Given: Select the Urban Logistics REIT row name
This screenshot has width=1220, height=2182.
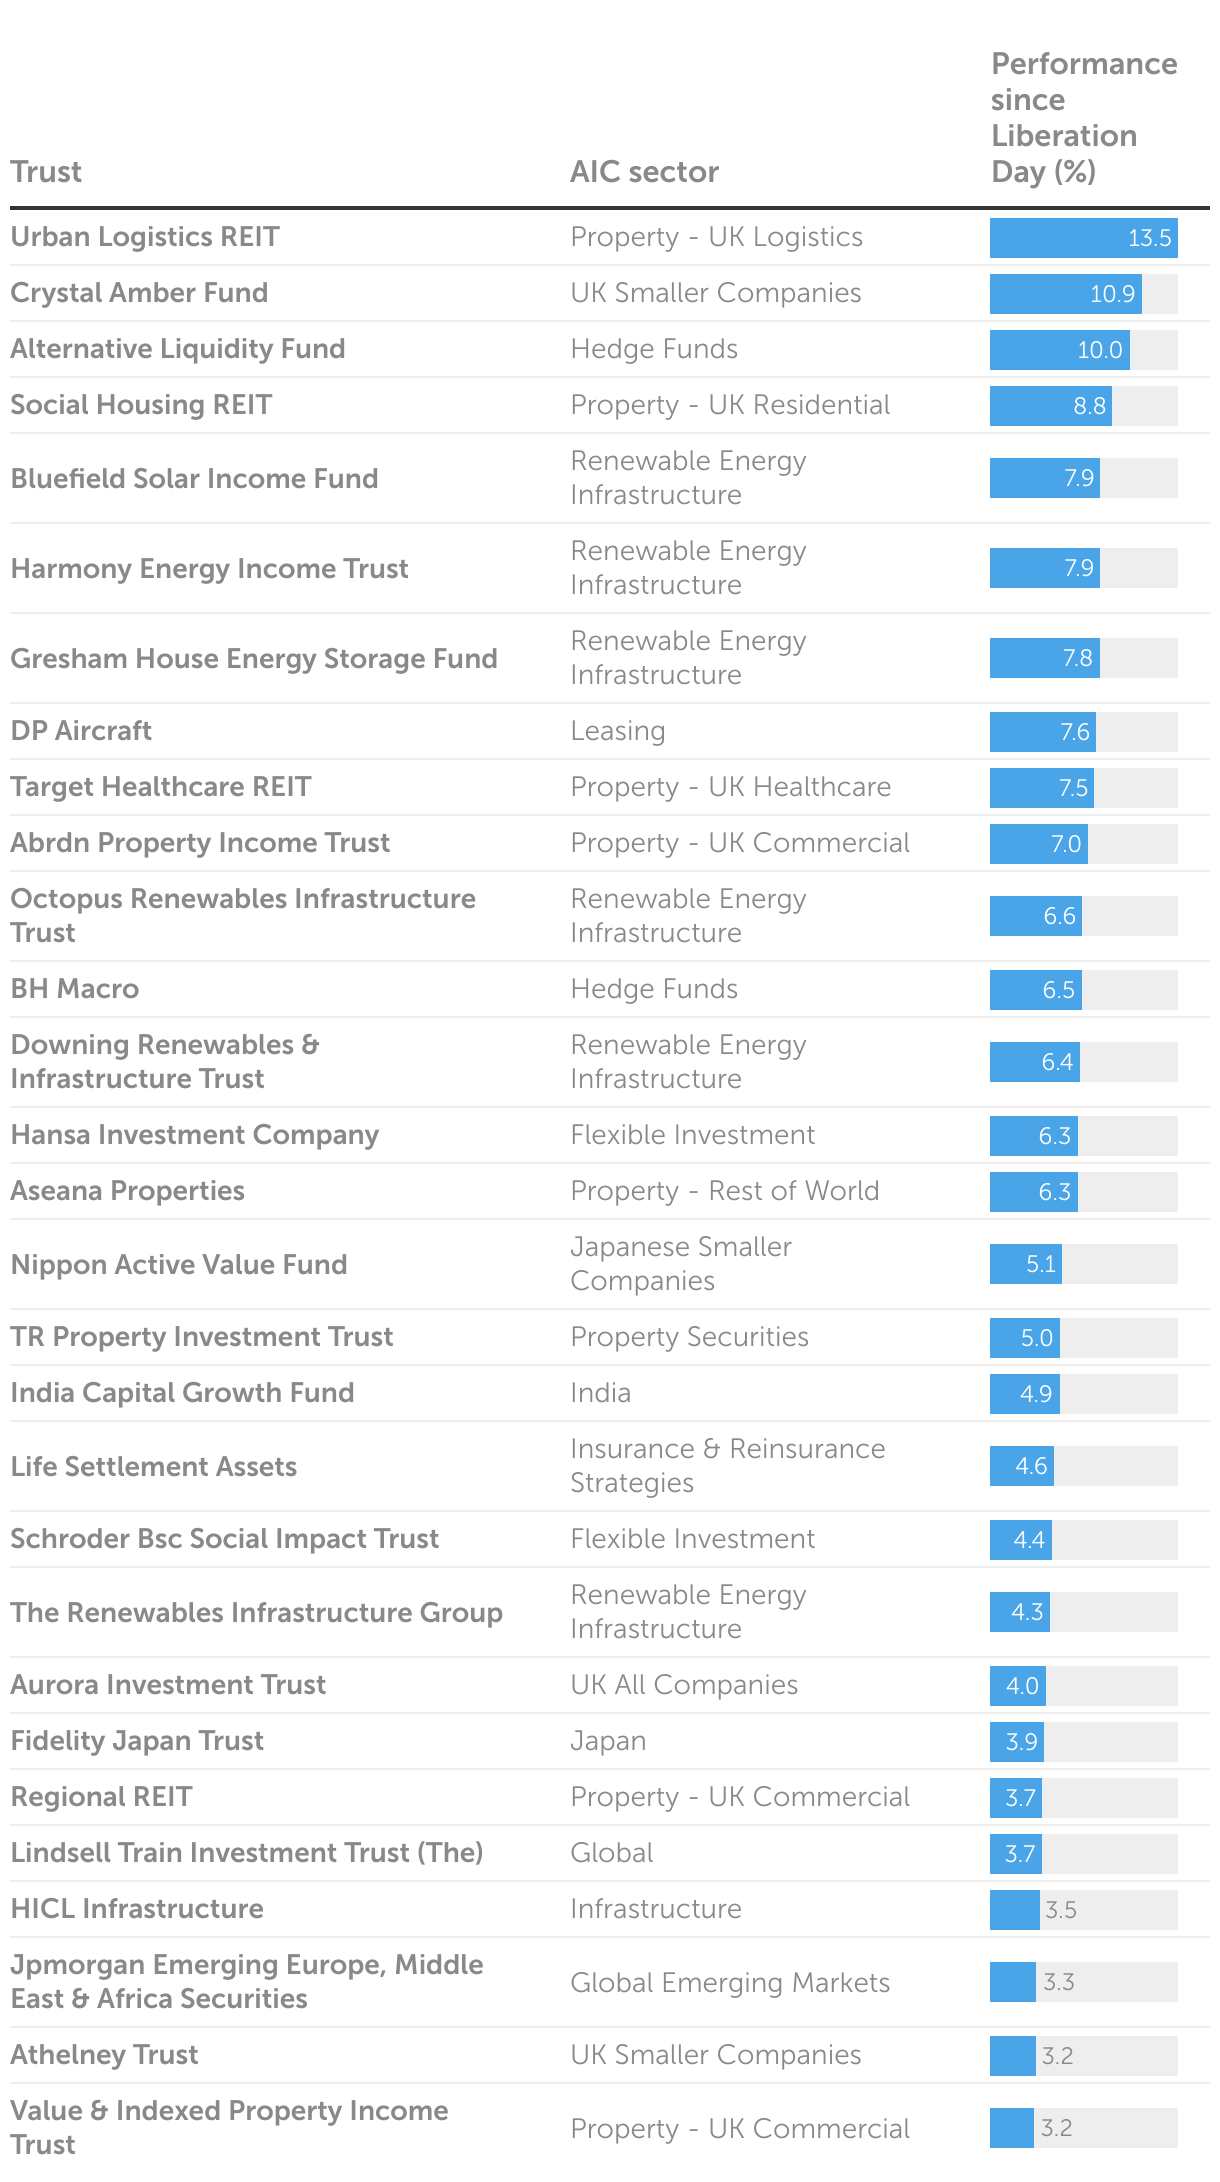Looking at the screenshot, I should [145, 237].
